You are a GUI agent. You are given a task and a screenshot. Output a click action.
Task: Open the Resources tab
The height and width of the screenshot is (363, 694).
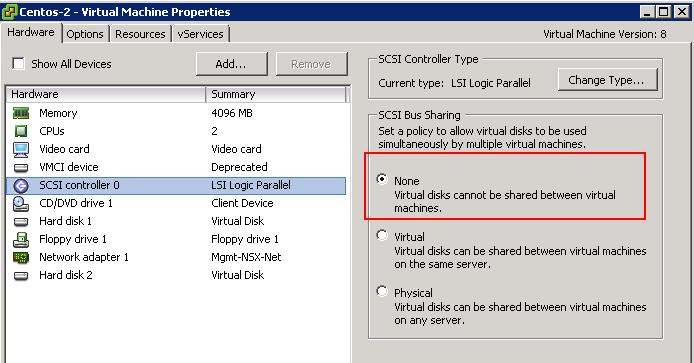[140, 34]
